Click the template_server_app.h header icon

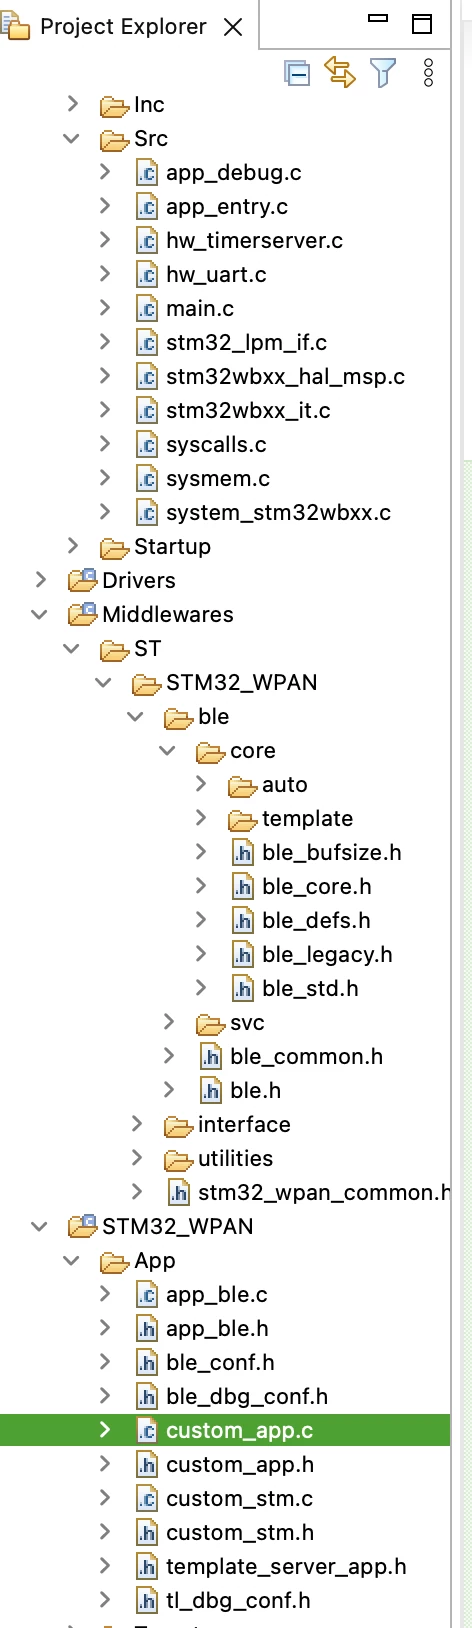coord(147,1567)
